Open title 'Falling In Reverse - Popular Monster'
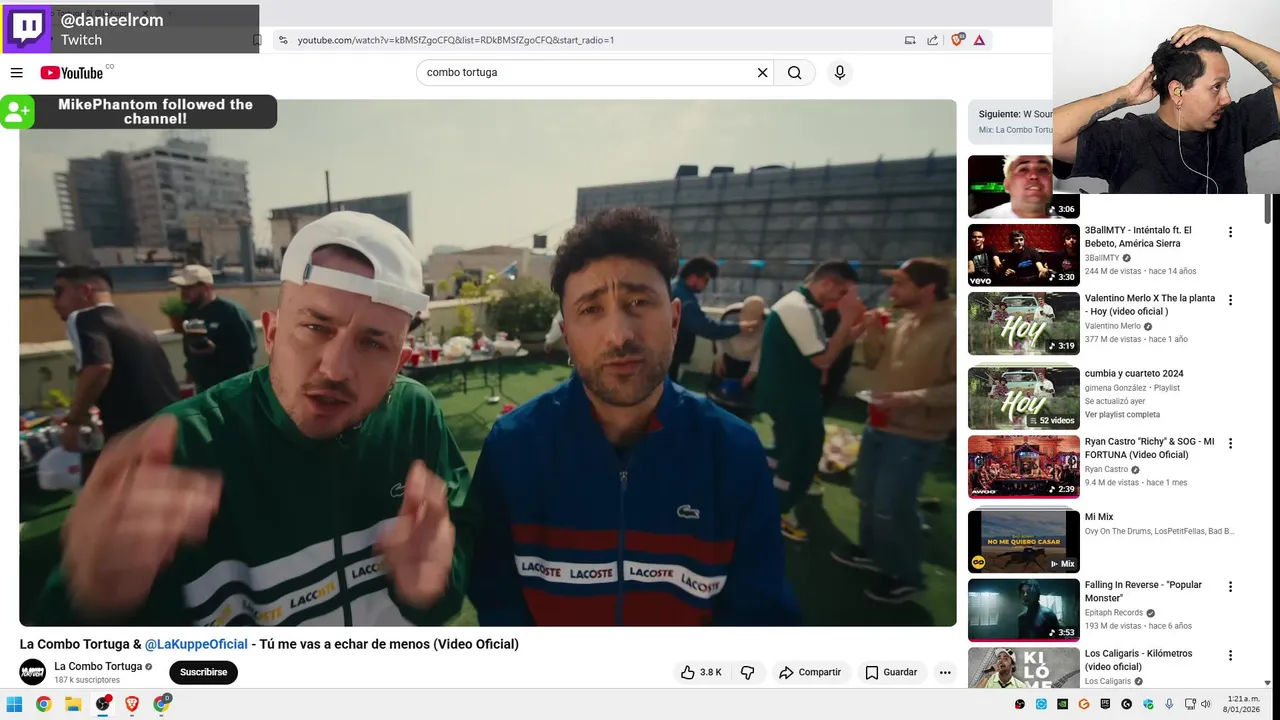Image resolution: width=1280 pixels, height=720 pixels. pyautogui.click(x=1143, y=591)
